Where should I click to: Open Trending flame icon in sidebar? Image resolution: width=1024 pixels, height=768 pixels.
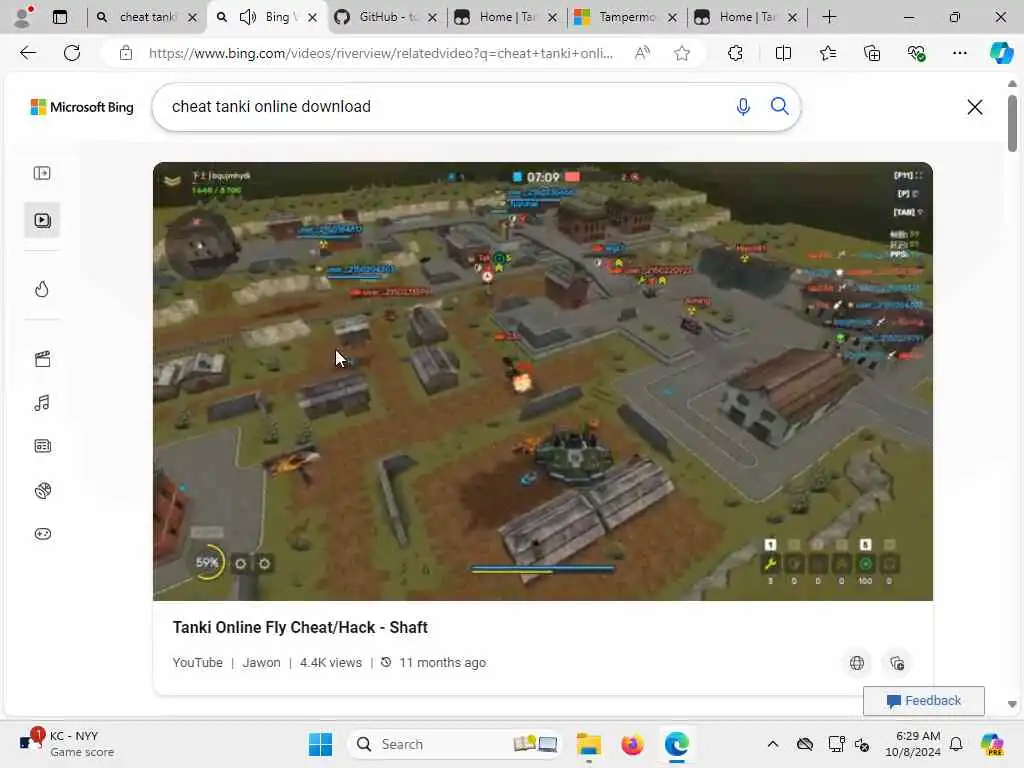click(42, 289)
